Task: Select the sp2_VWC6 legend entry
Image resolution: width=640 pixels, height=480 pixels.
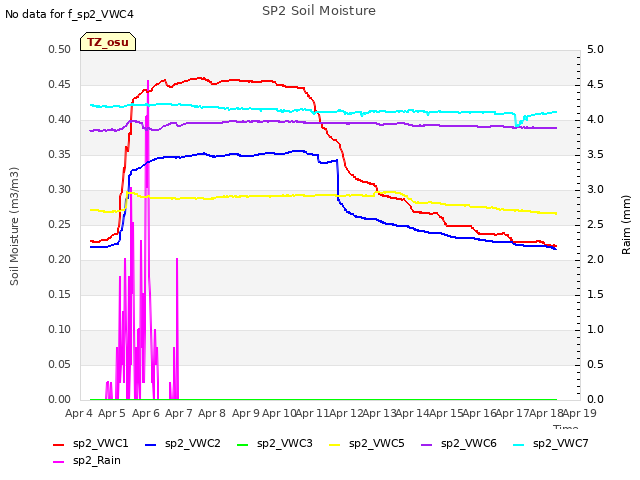Action: [x=458, y=443]
